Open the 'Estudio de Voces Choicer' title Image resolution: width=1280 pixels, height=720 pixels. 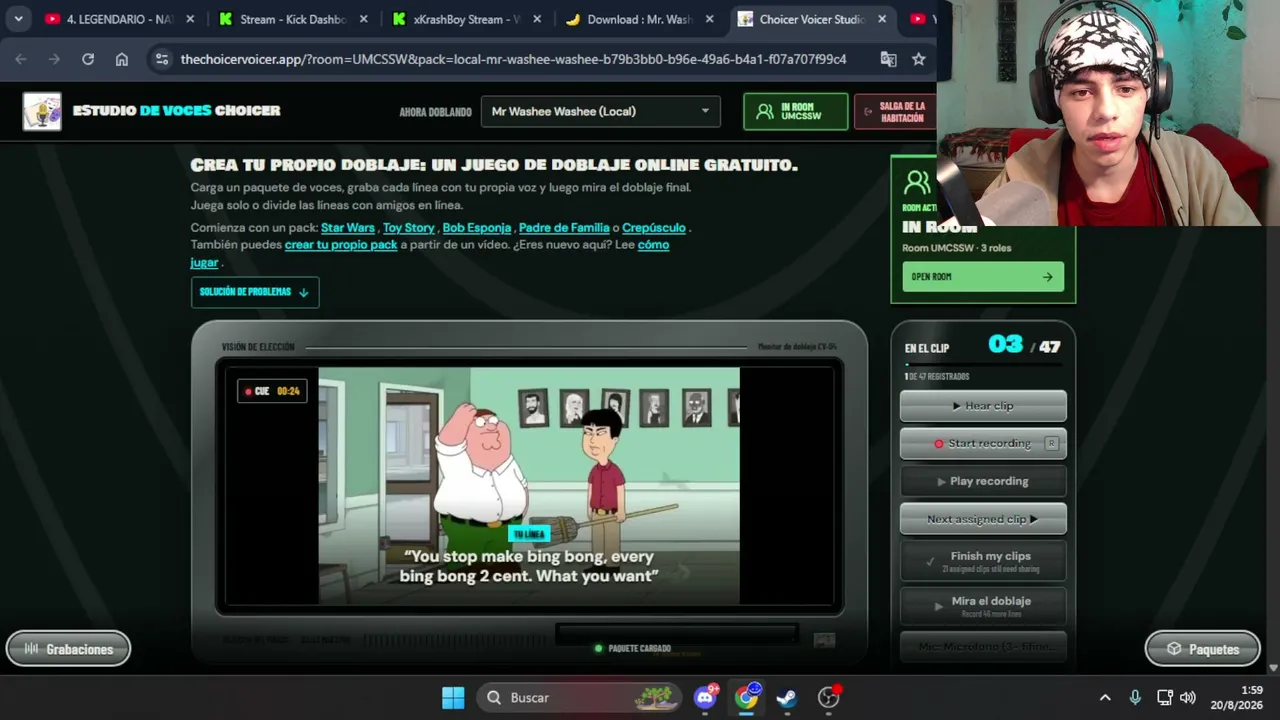(176, 111)
